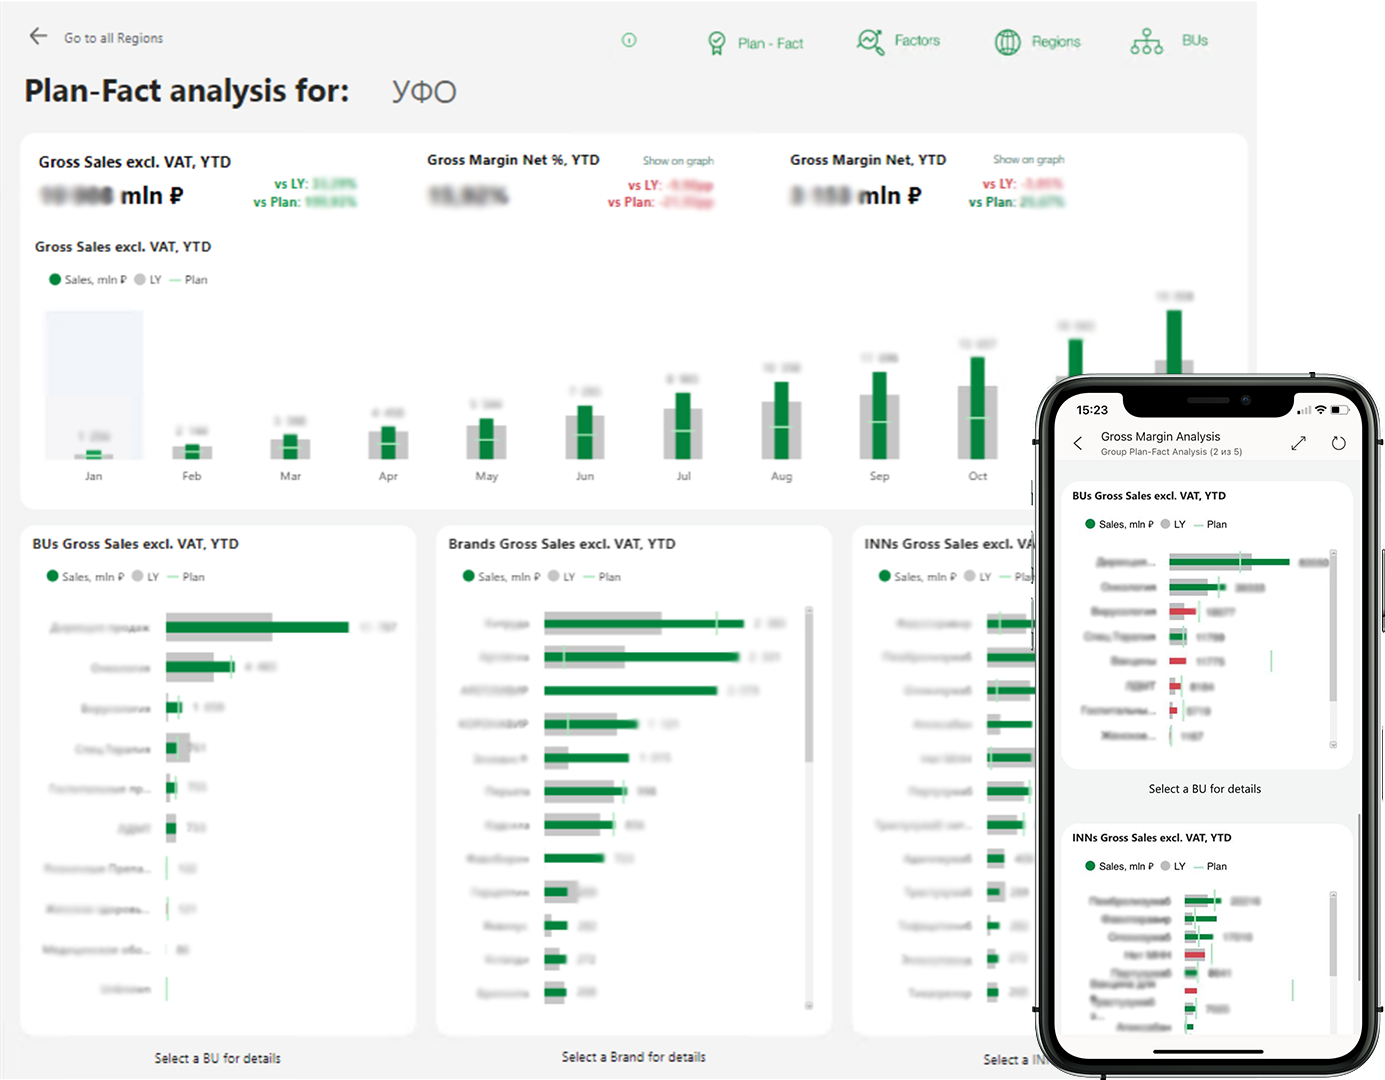Click the Regions globe icon
Screen dimensions: 1385x1080
(1007, 42)
